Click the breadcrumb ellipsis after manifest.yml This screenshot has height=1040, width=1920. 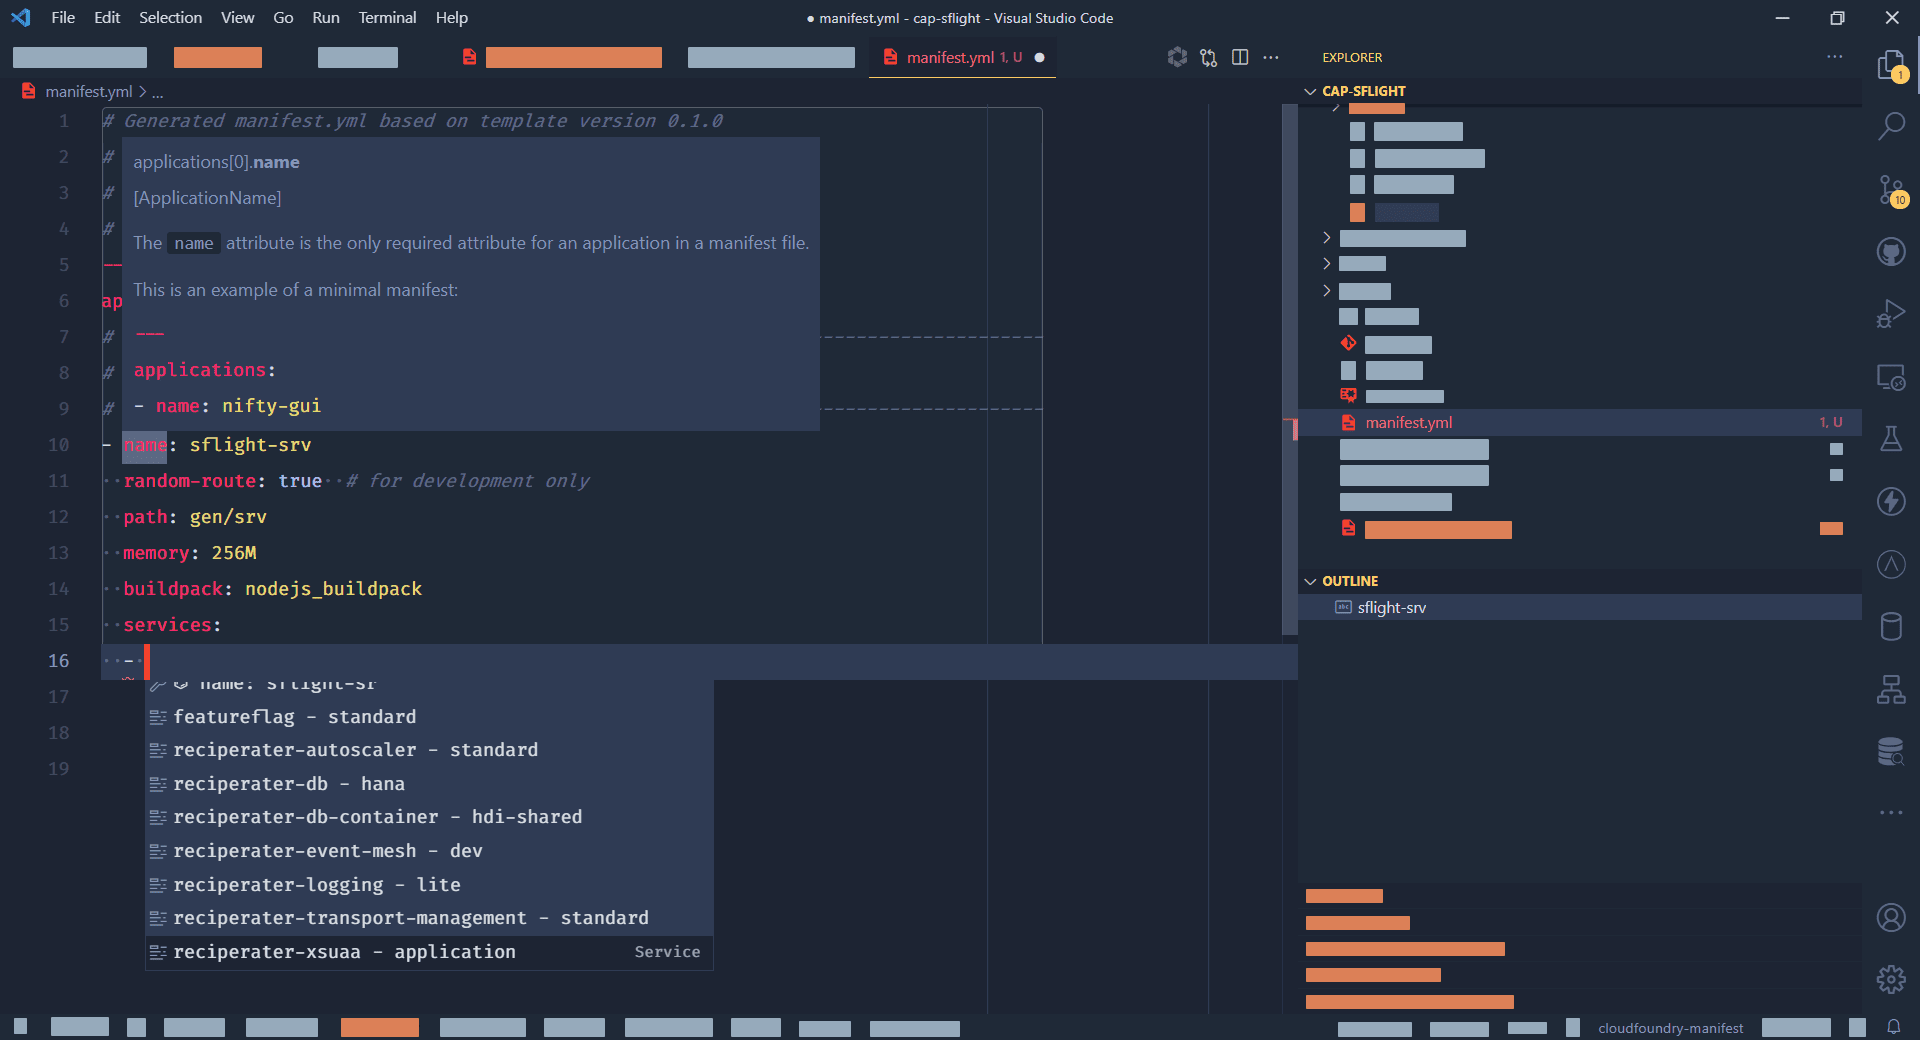tap(157, 92)
